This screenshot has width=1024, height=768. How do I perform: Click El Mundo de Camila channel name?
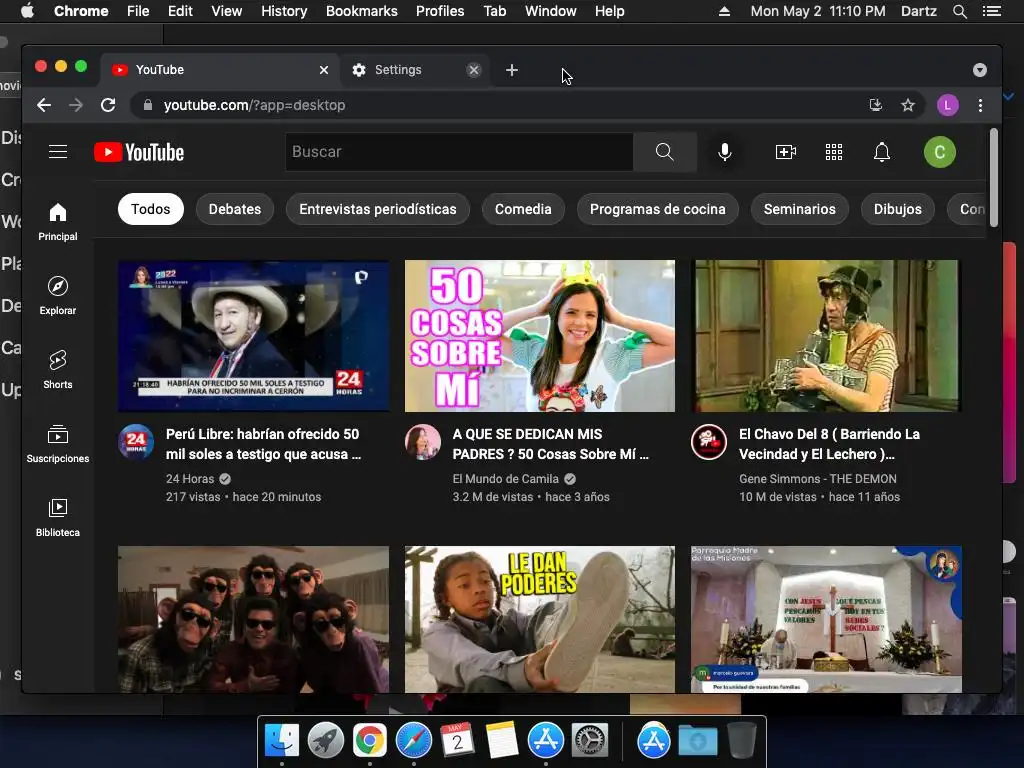pos(505,479)
